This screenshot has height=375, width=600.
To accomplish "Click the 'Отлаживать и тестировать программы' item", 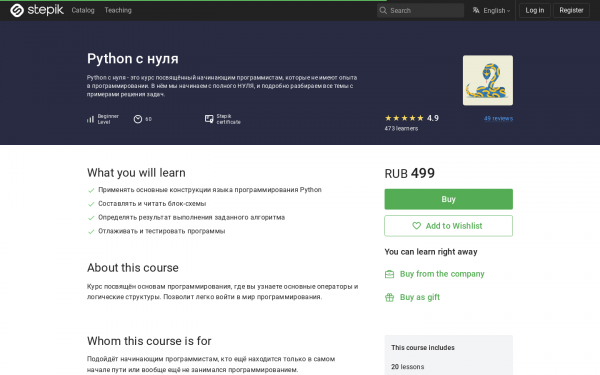I will coord(162,231).
